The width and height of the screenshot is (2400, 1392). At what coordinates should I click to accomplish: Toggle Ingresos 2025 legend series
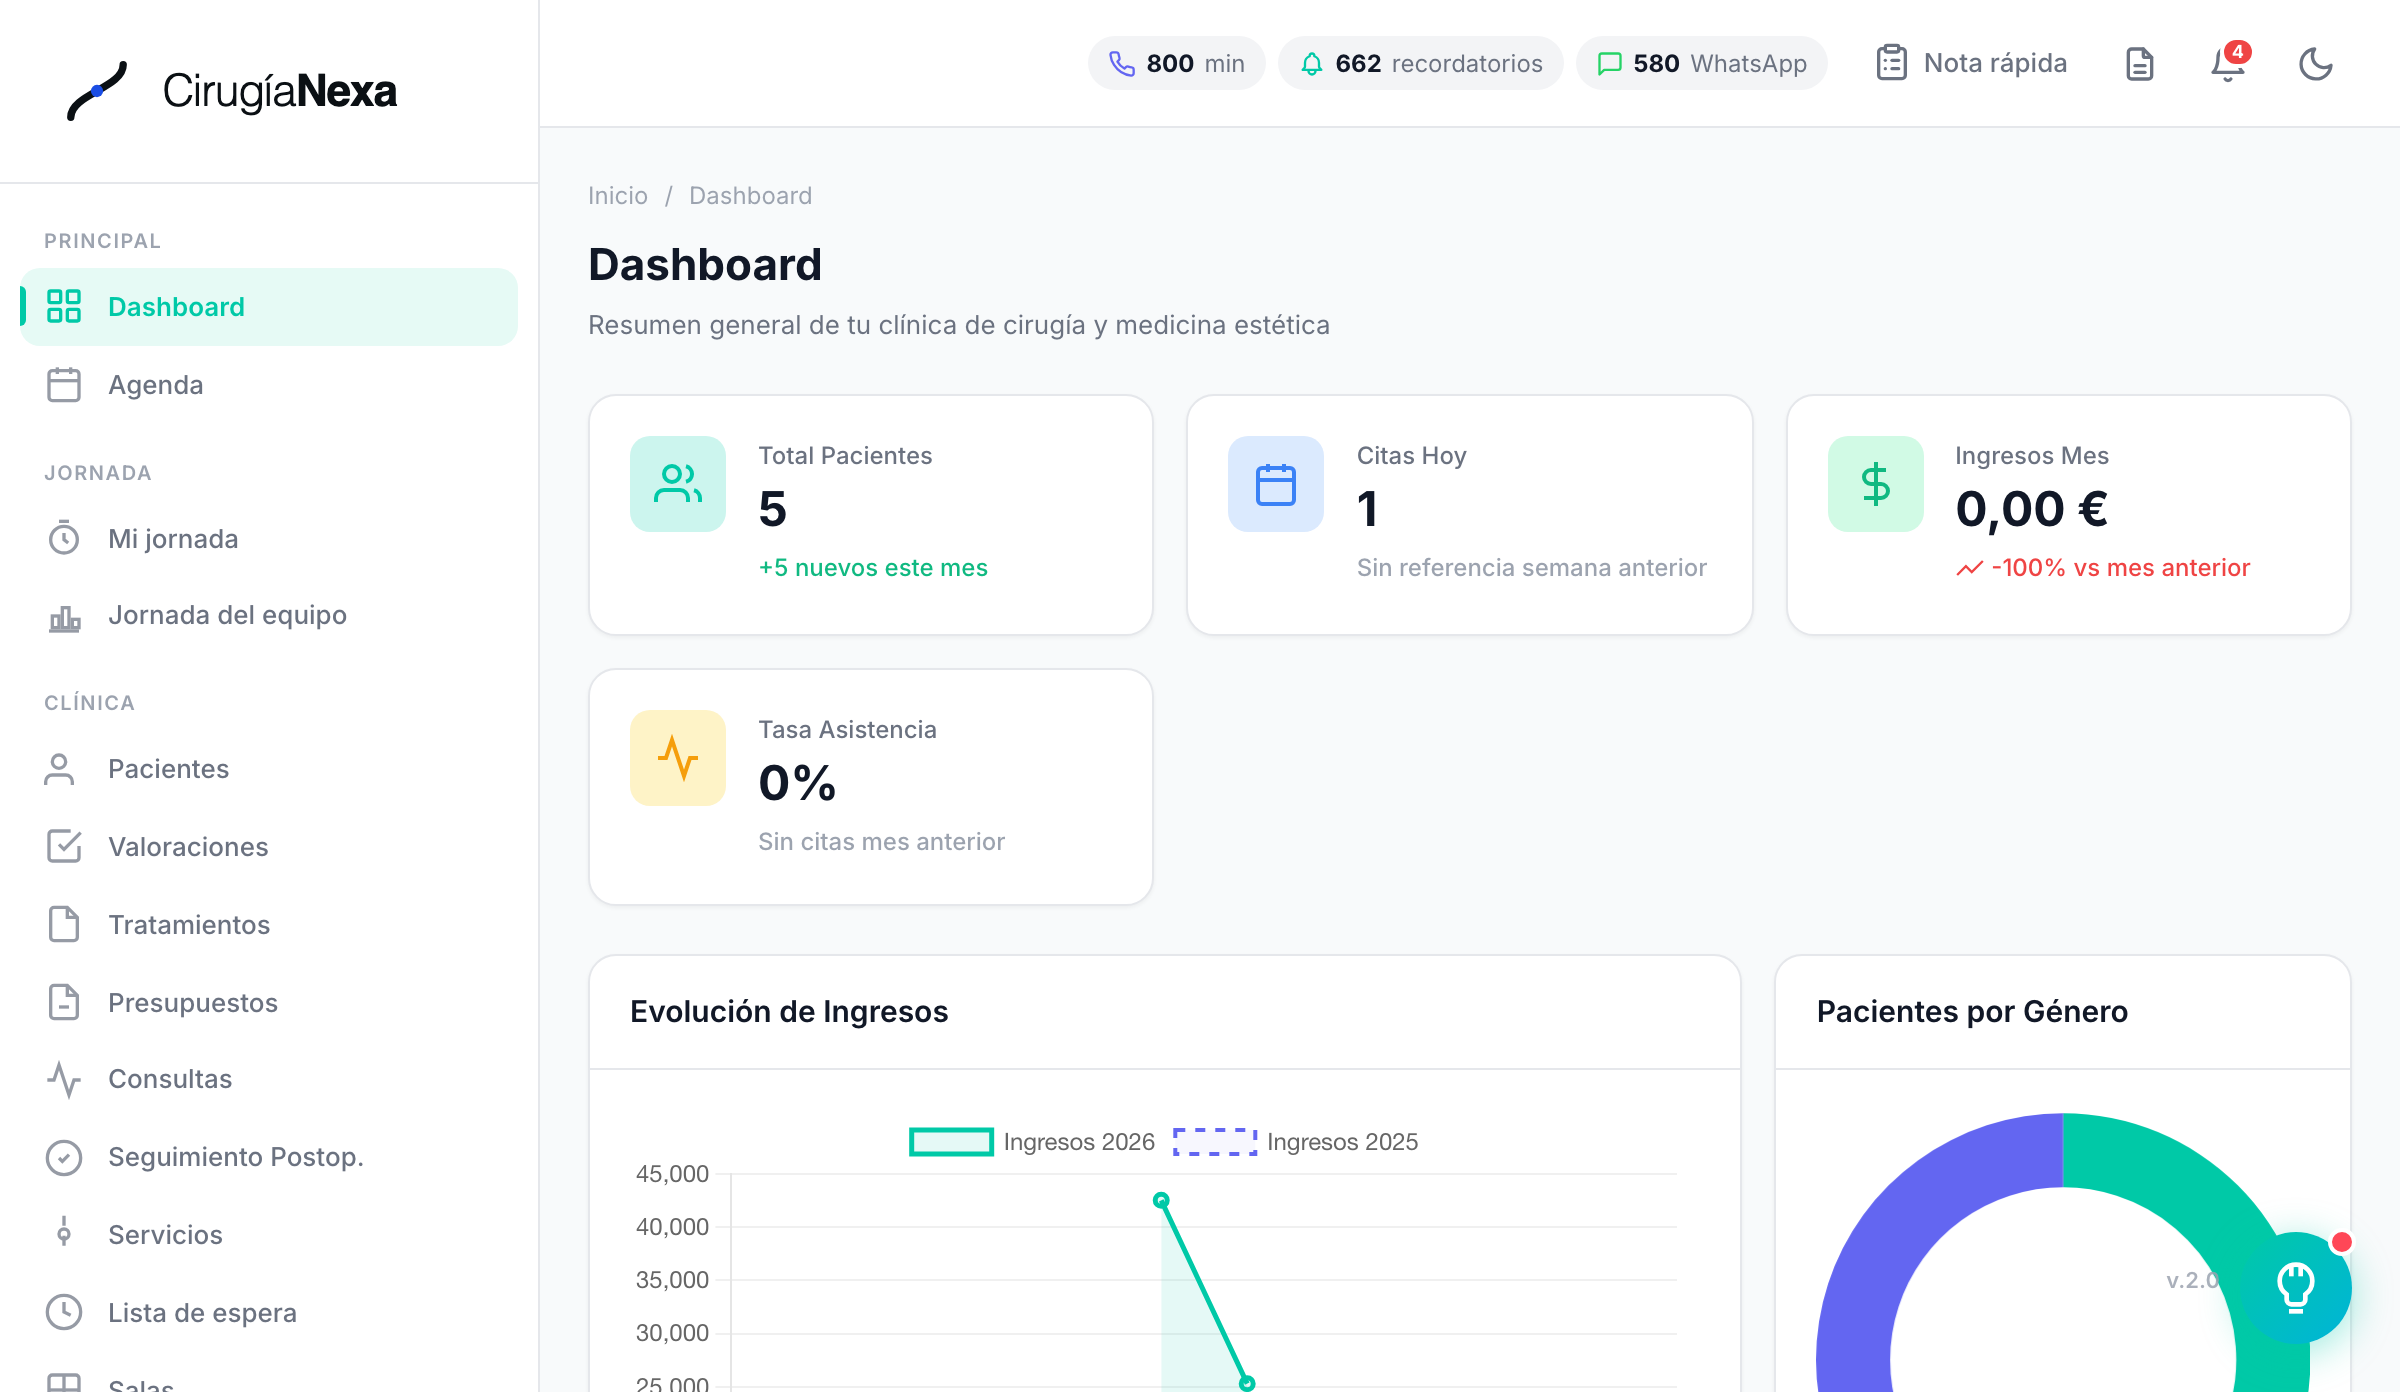1295,1142
